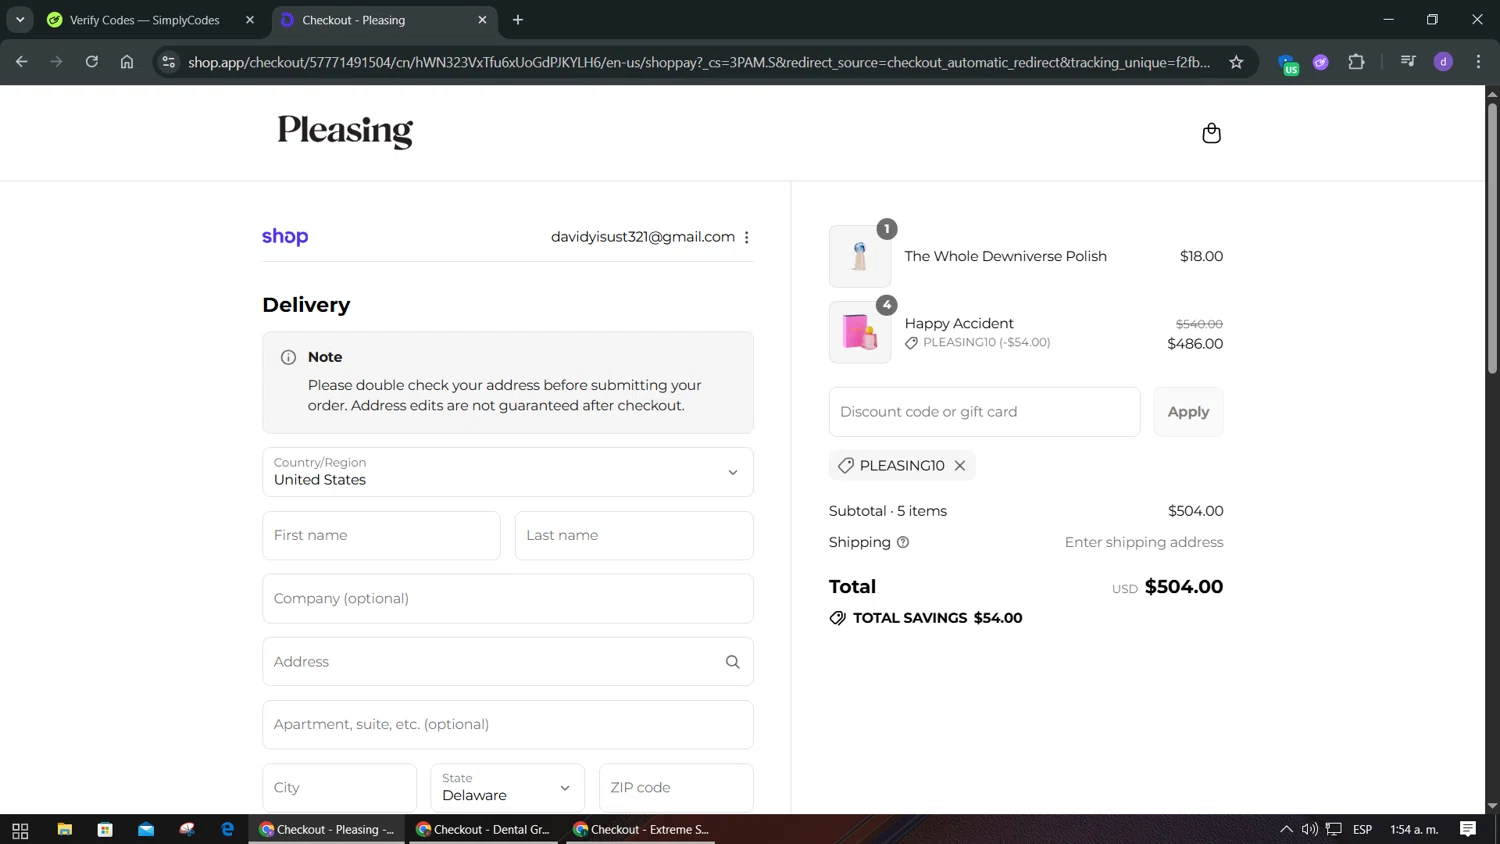Close the Verify Codes SimplyCodes tab
Screen dimensions: 1500x844
(x=250, y=20)
